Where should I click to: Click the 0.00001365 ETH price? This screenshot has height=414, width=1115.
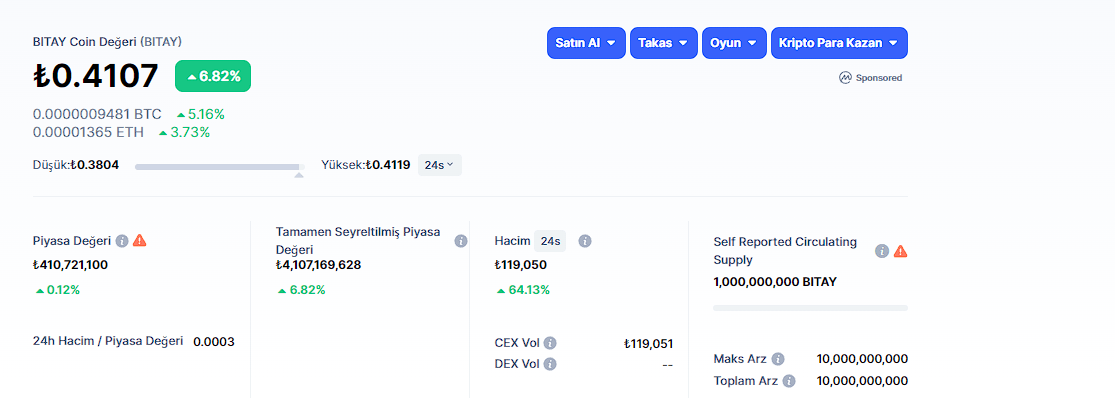tap(88, 132)
